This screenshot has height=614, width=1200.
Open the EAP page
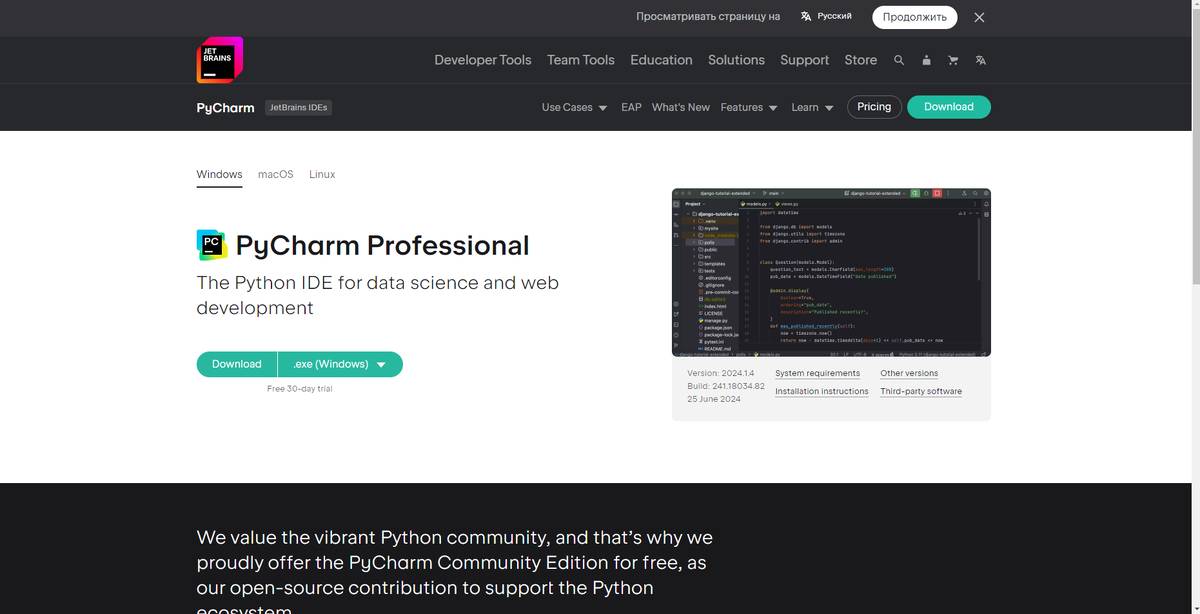click(631, 107)
